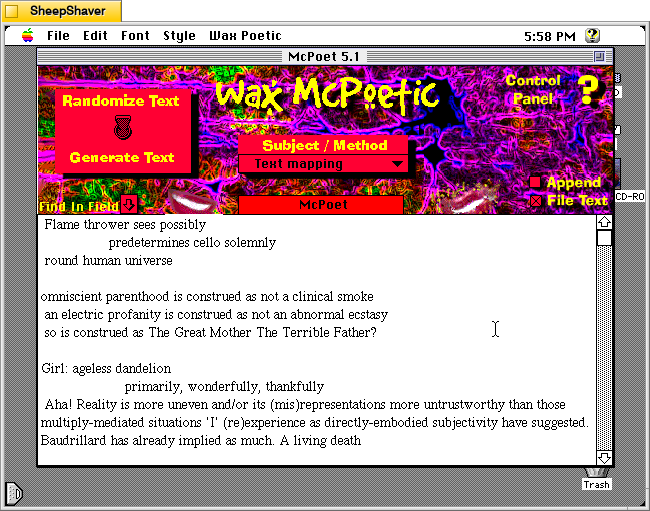The width and height of the screenshot is (650, 511).
Task: Click the scroll up arrow of text field
Action: (604, 222)
